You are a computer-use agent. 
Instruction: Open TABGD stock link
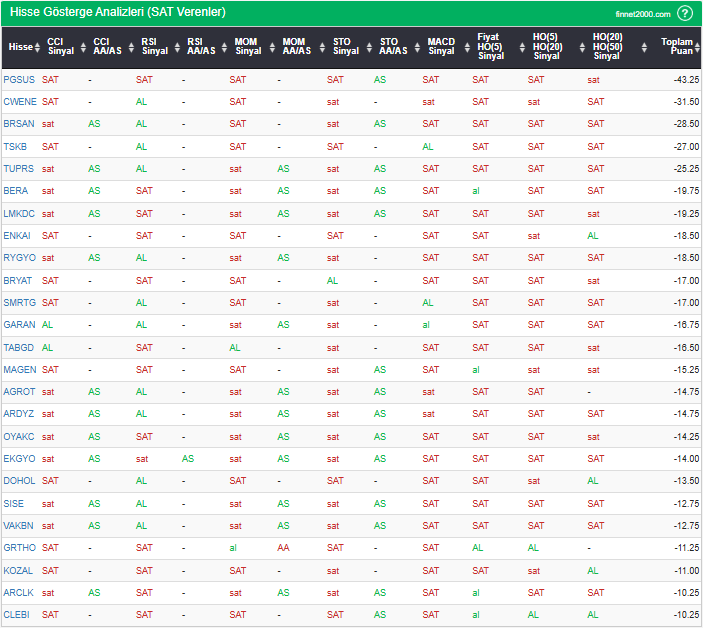point(18,347)
